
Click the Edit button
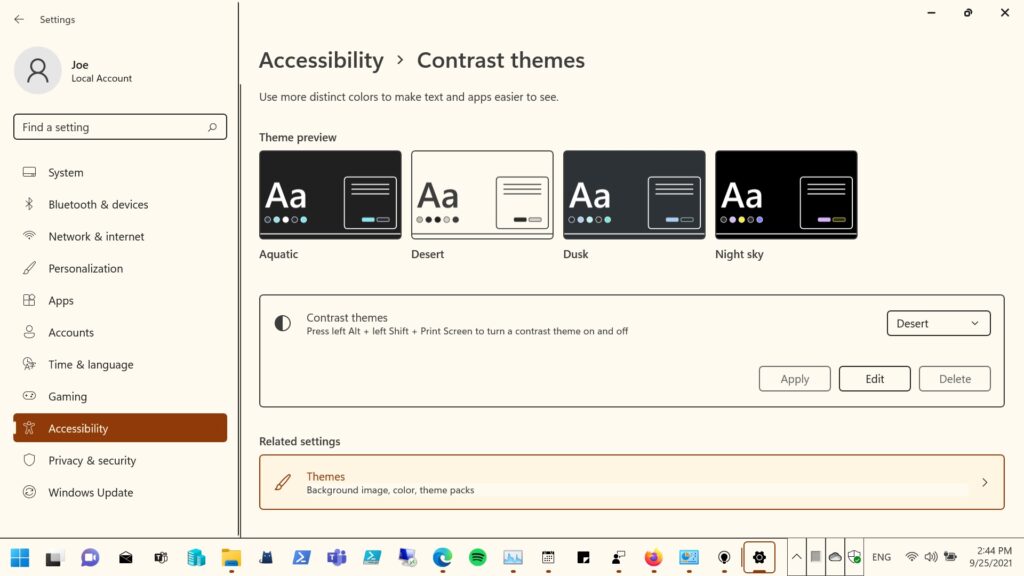[874, 379]
